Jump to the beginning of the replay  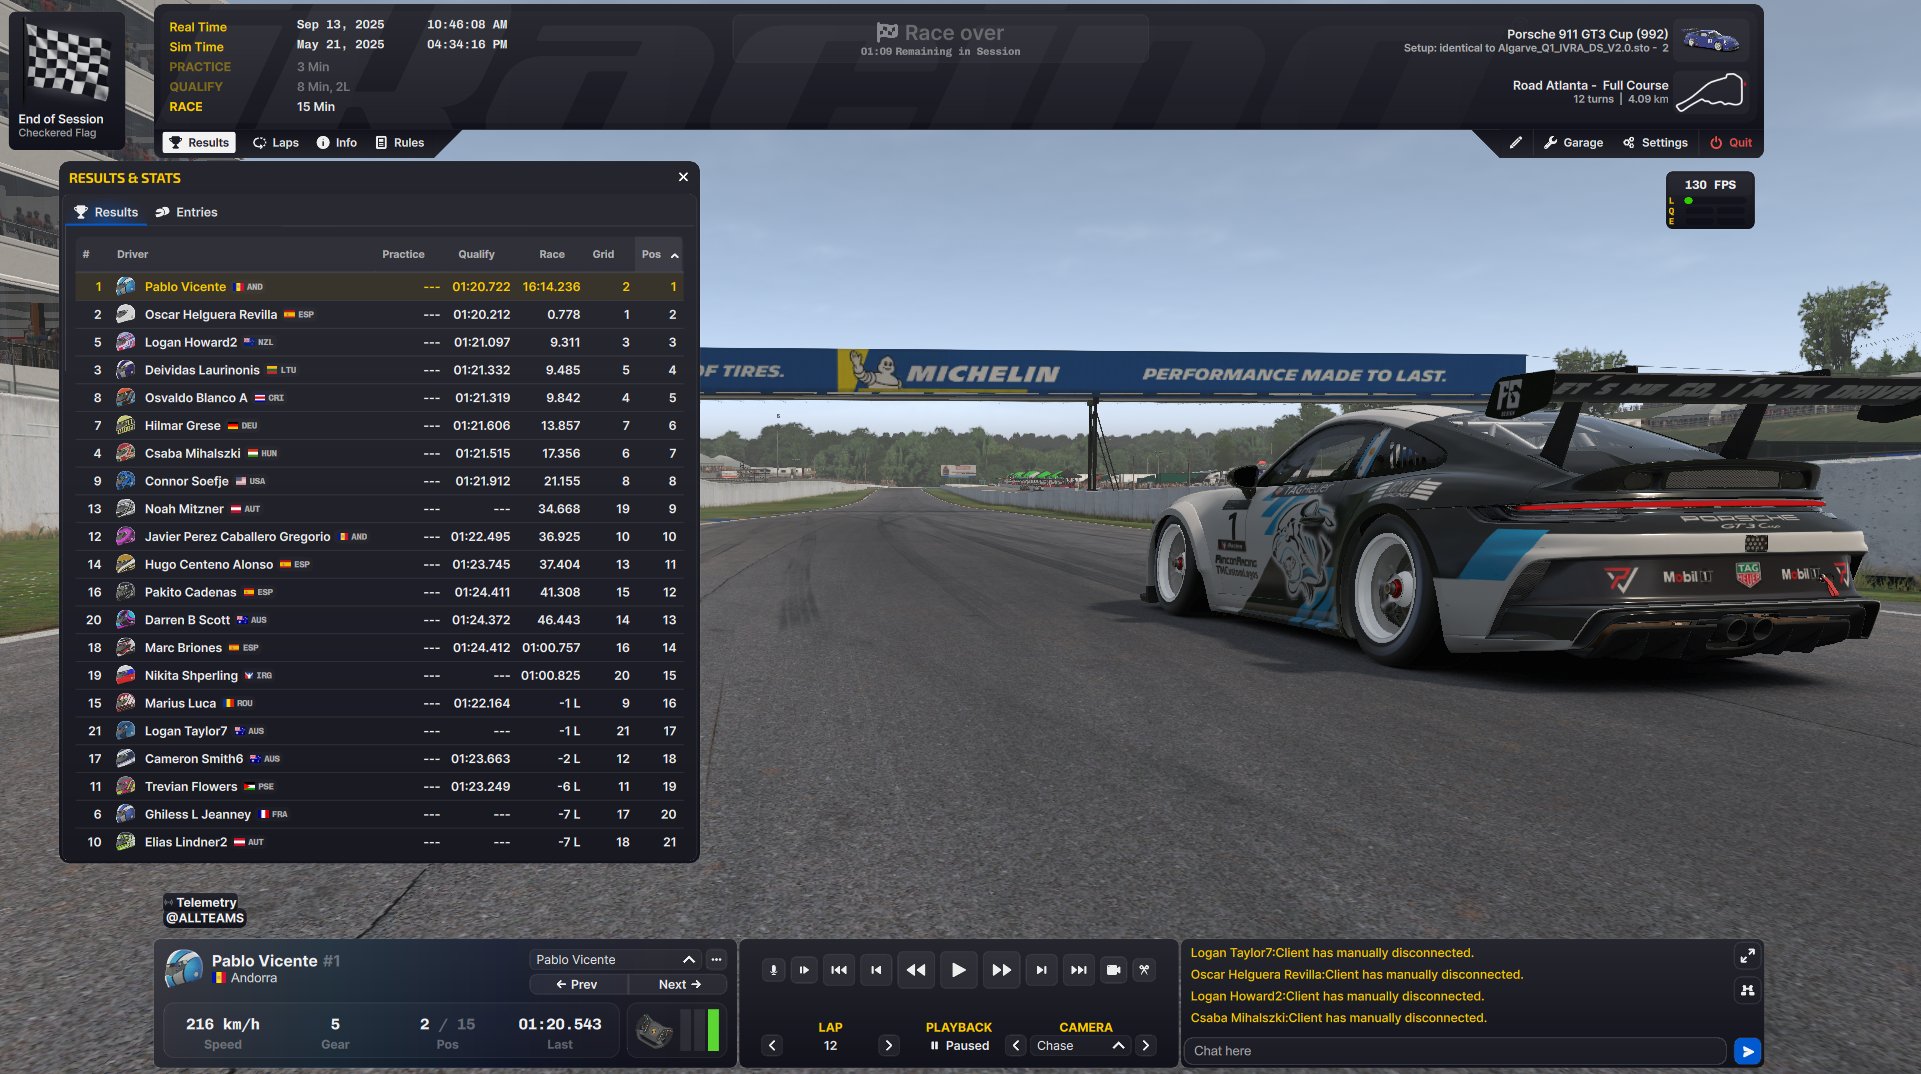pyautogui.click(x=839, y=970)
